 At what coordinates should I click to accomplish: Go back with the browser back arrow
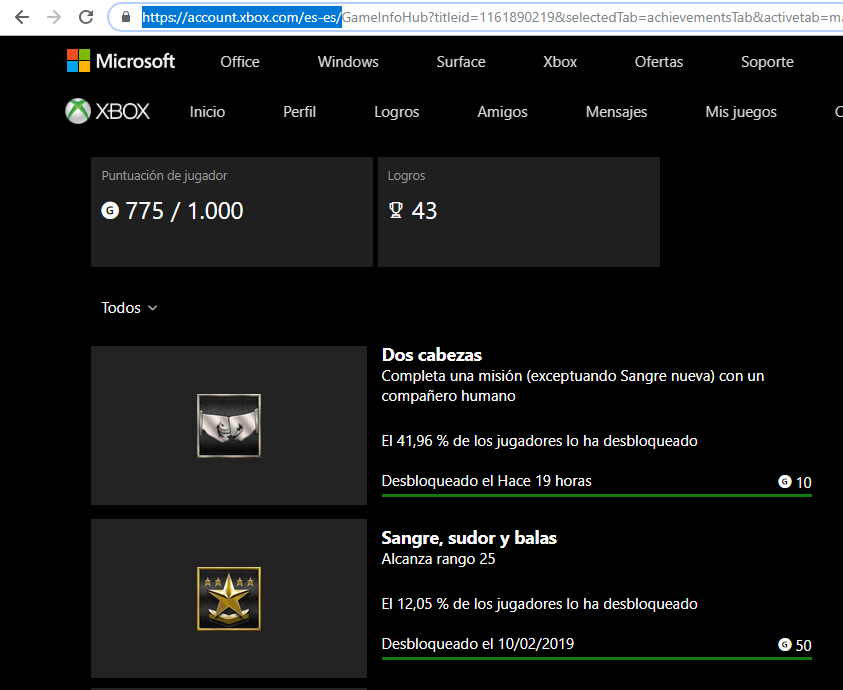22,17
